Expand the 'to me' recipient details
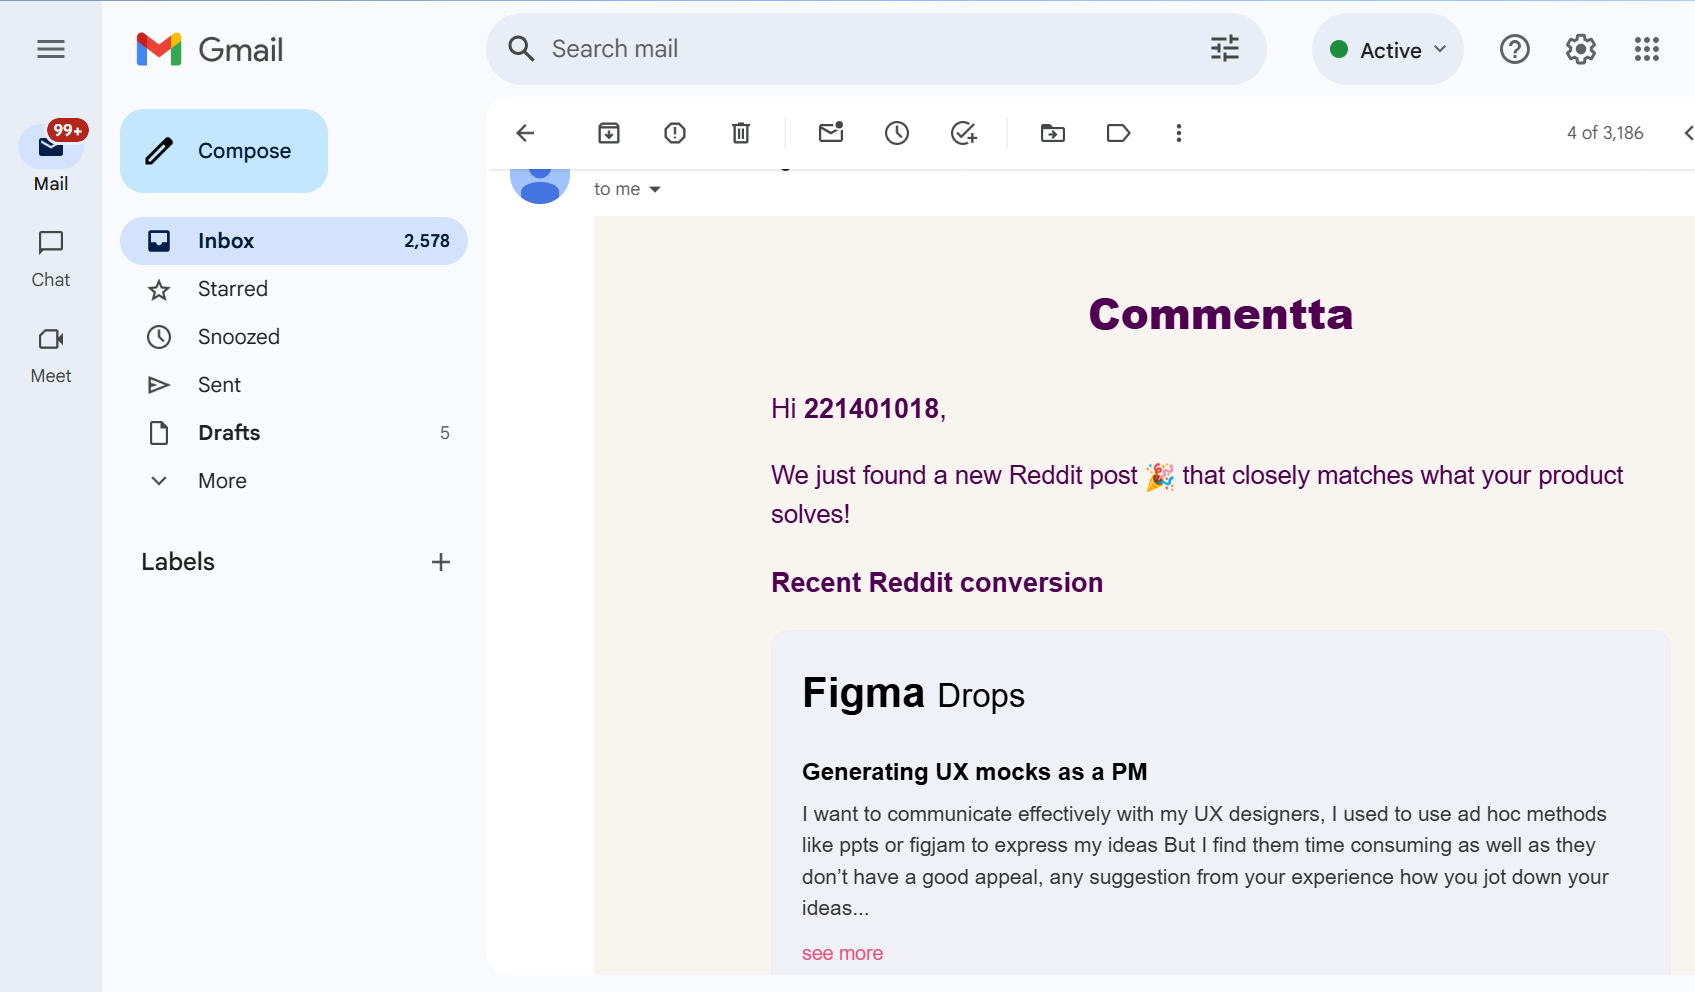Image resolution: width=1695 pixels, height=992 pixels. tap(655, 189)
